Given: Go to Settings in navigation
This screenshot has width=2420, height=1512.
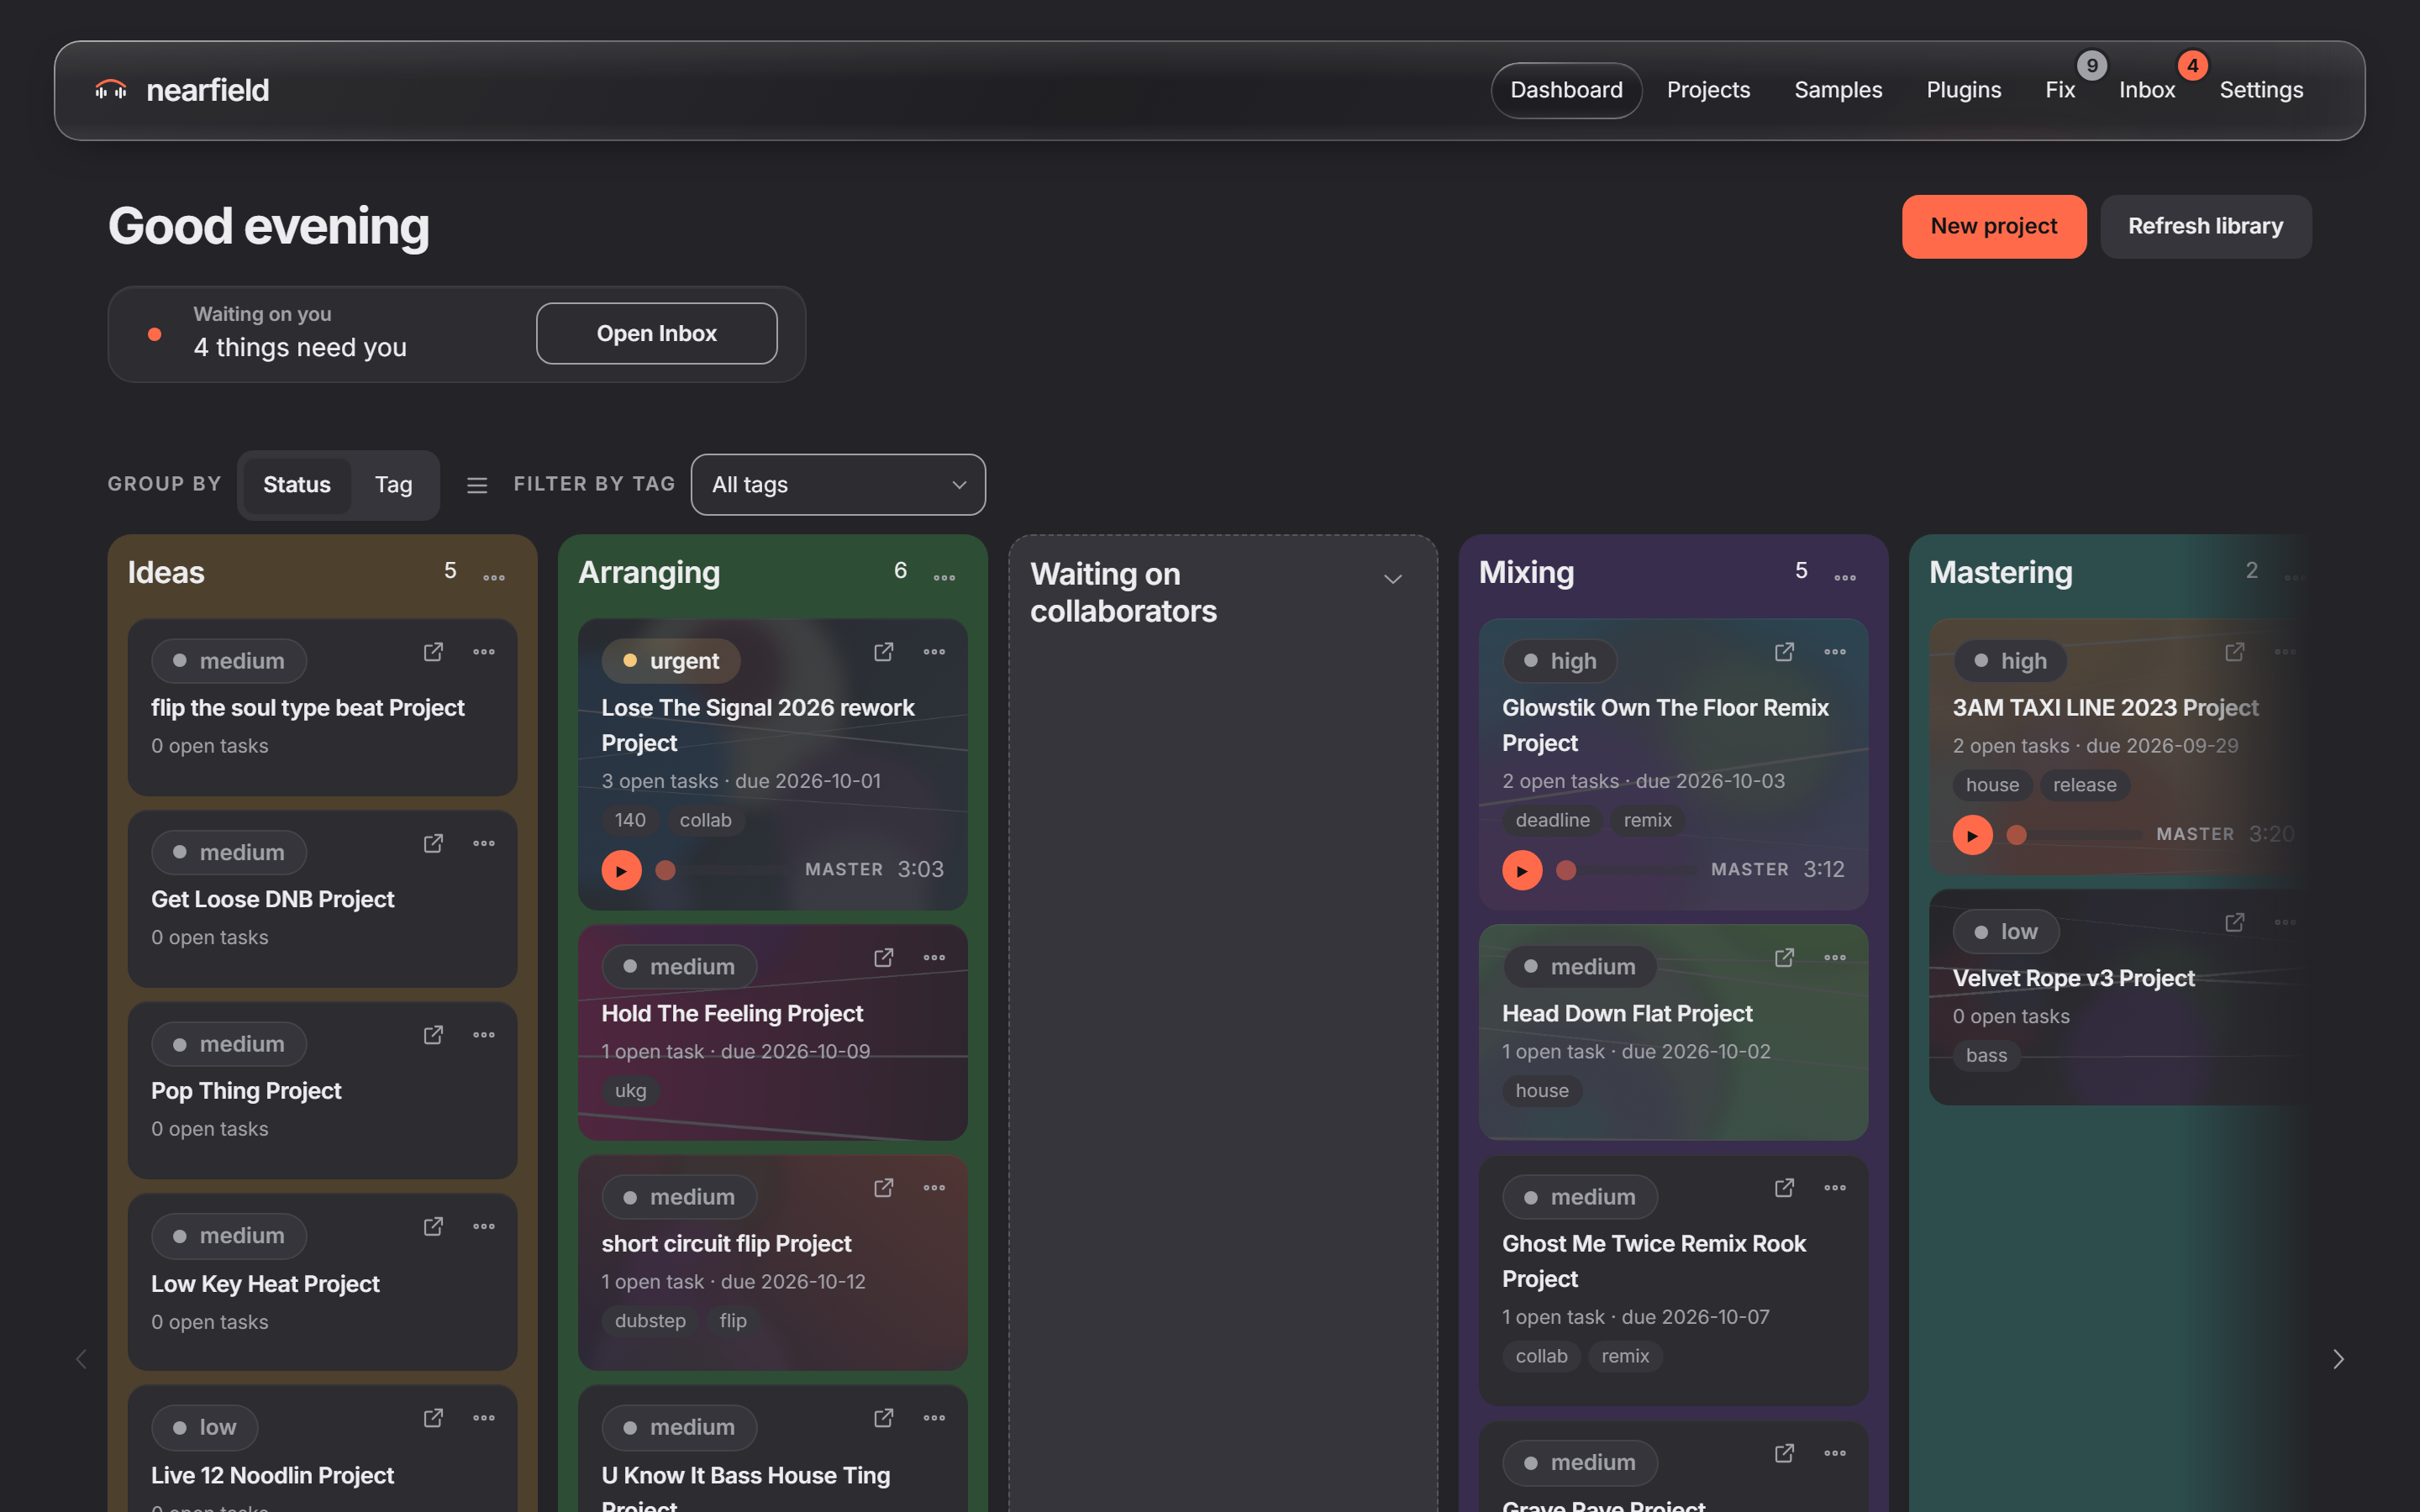Looking at the screenshot, I should pos(2261,90).
